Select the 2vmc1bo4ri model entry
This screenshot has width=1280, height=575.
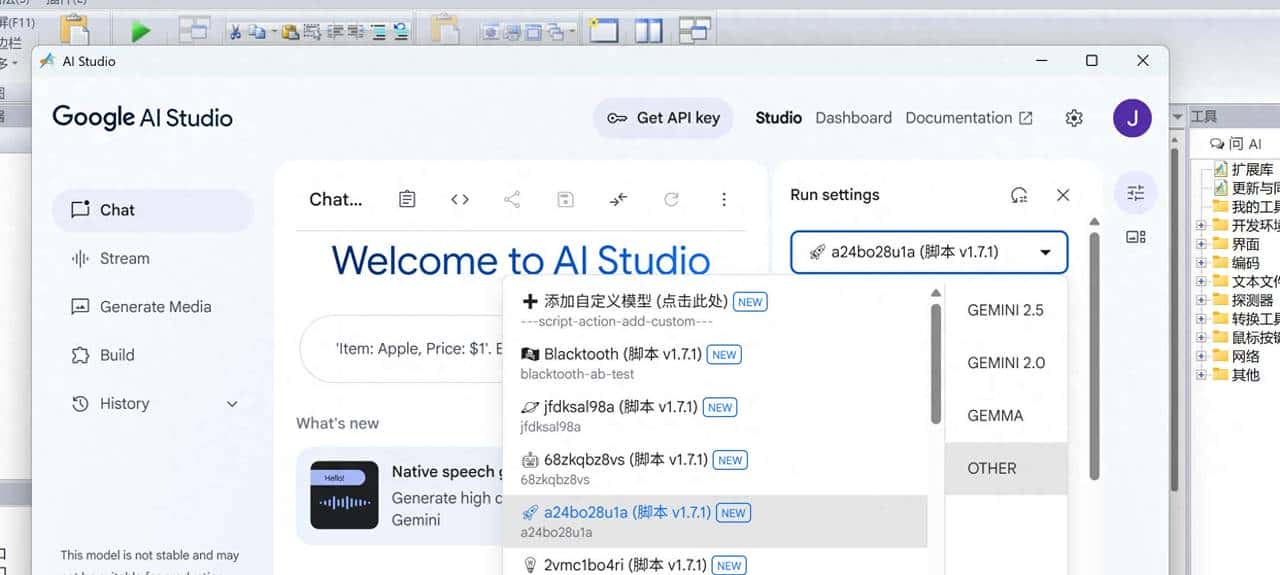click(x=715, y=564)
